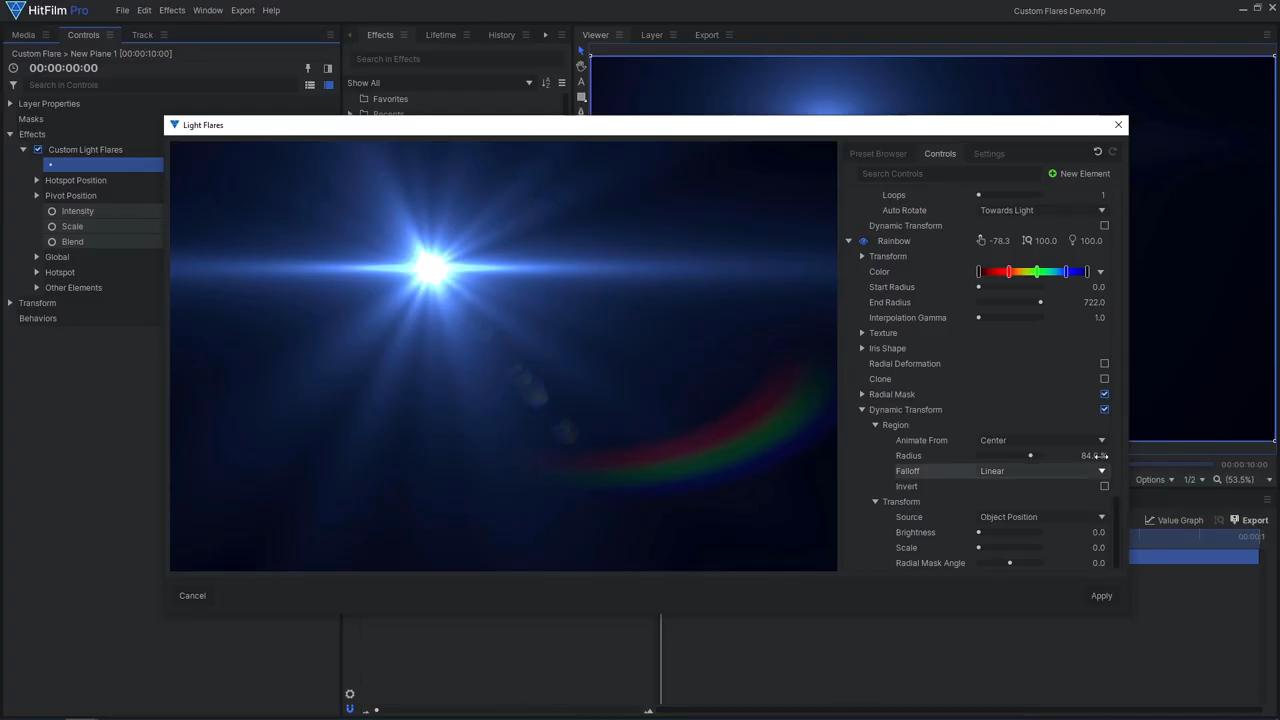The width and height of the screenshot is (1280, 720).
Task: Click the Apply button
Action: point(1101,596)
